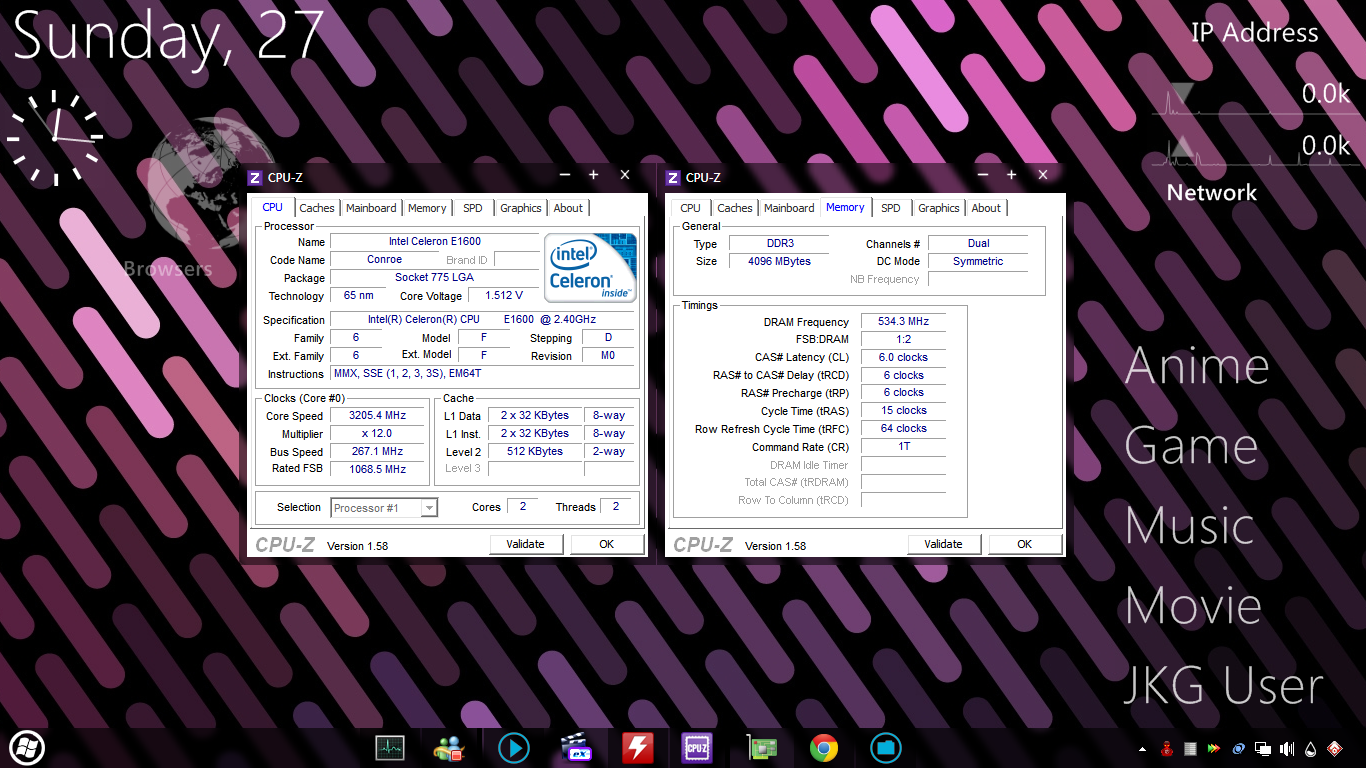The width and height of the screenshot is (1366, 768).
Task: Open the JKG User desktop launcher
Action: [x=1224, y=686]
